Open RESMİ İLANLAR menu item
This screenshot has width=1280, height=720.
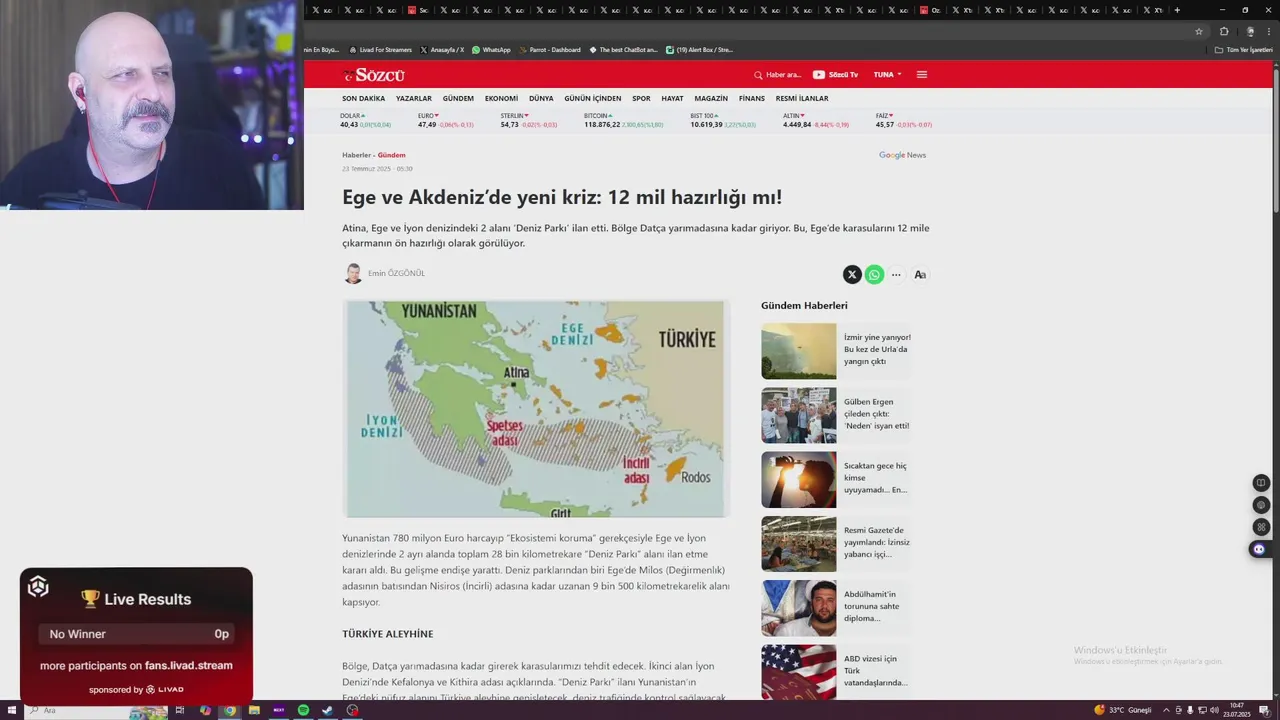pos(802,98)
